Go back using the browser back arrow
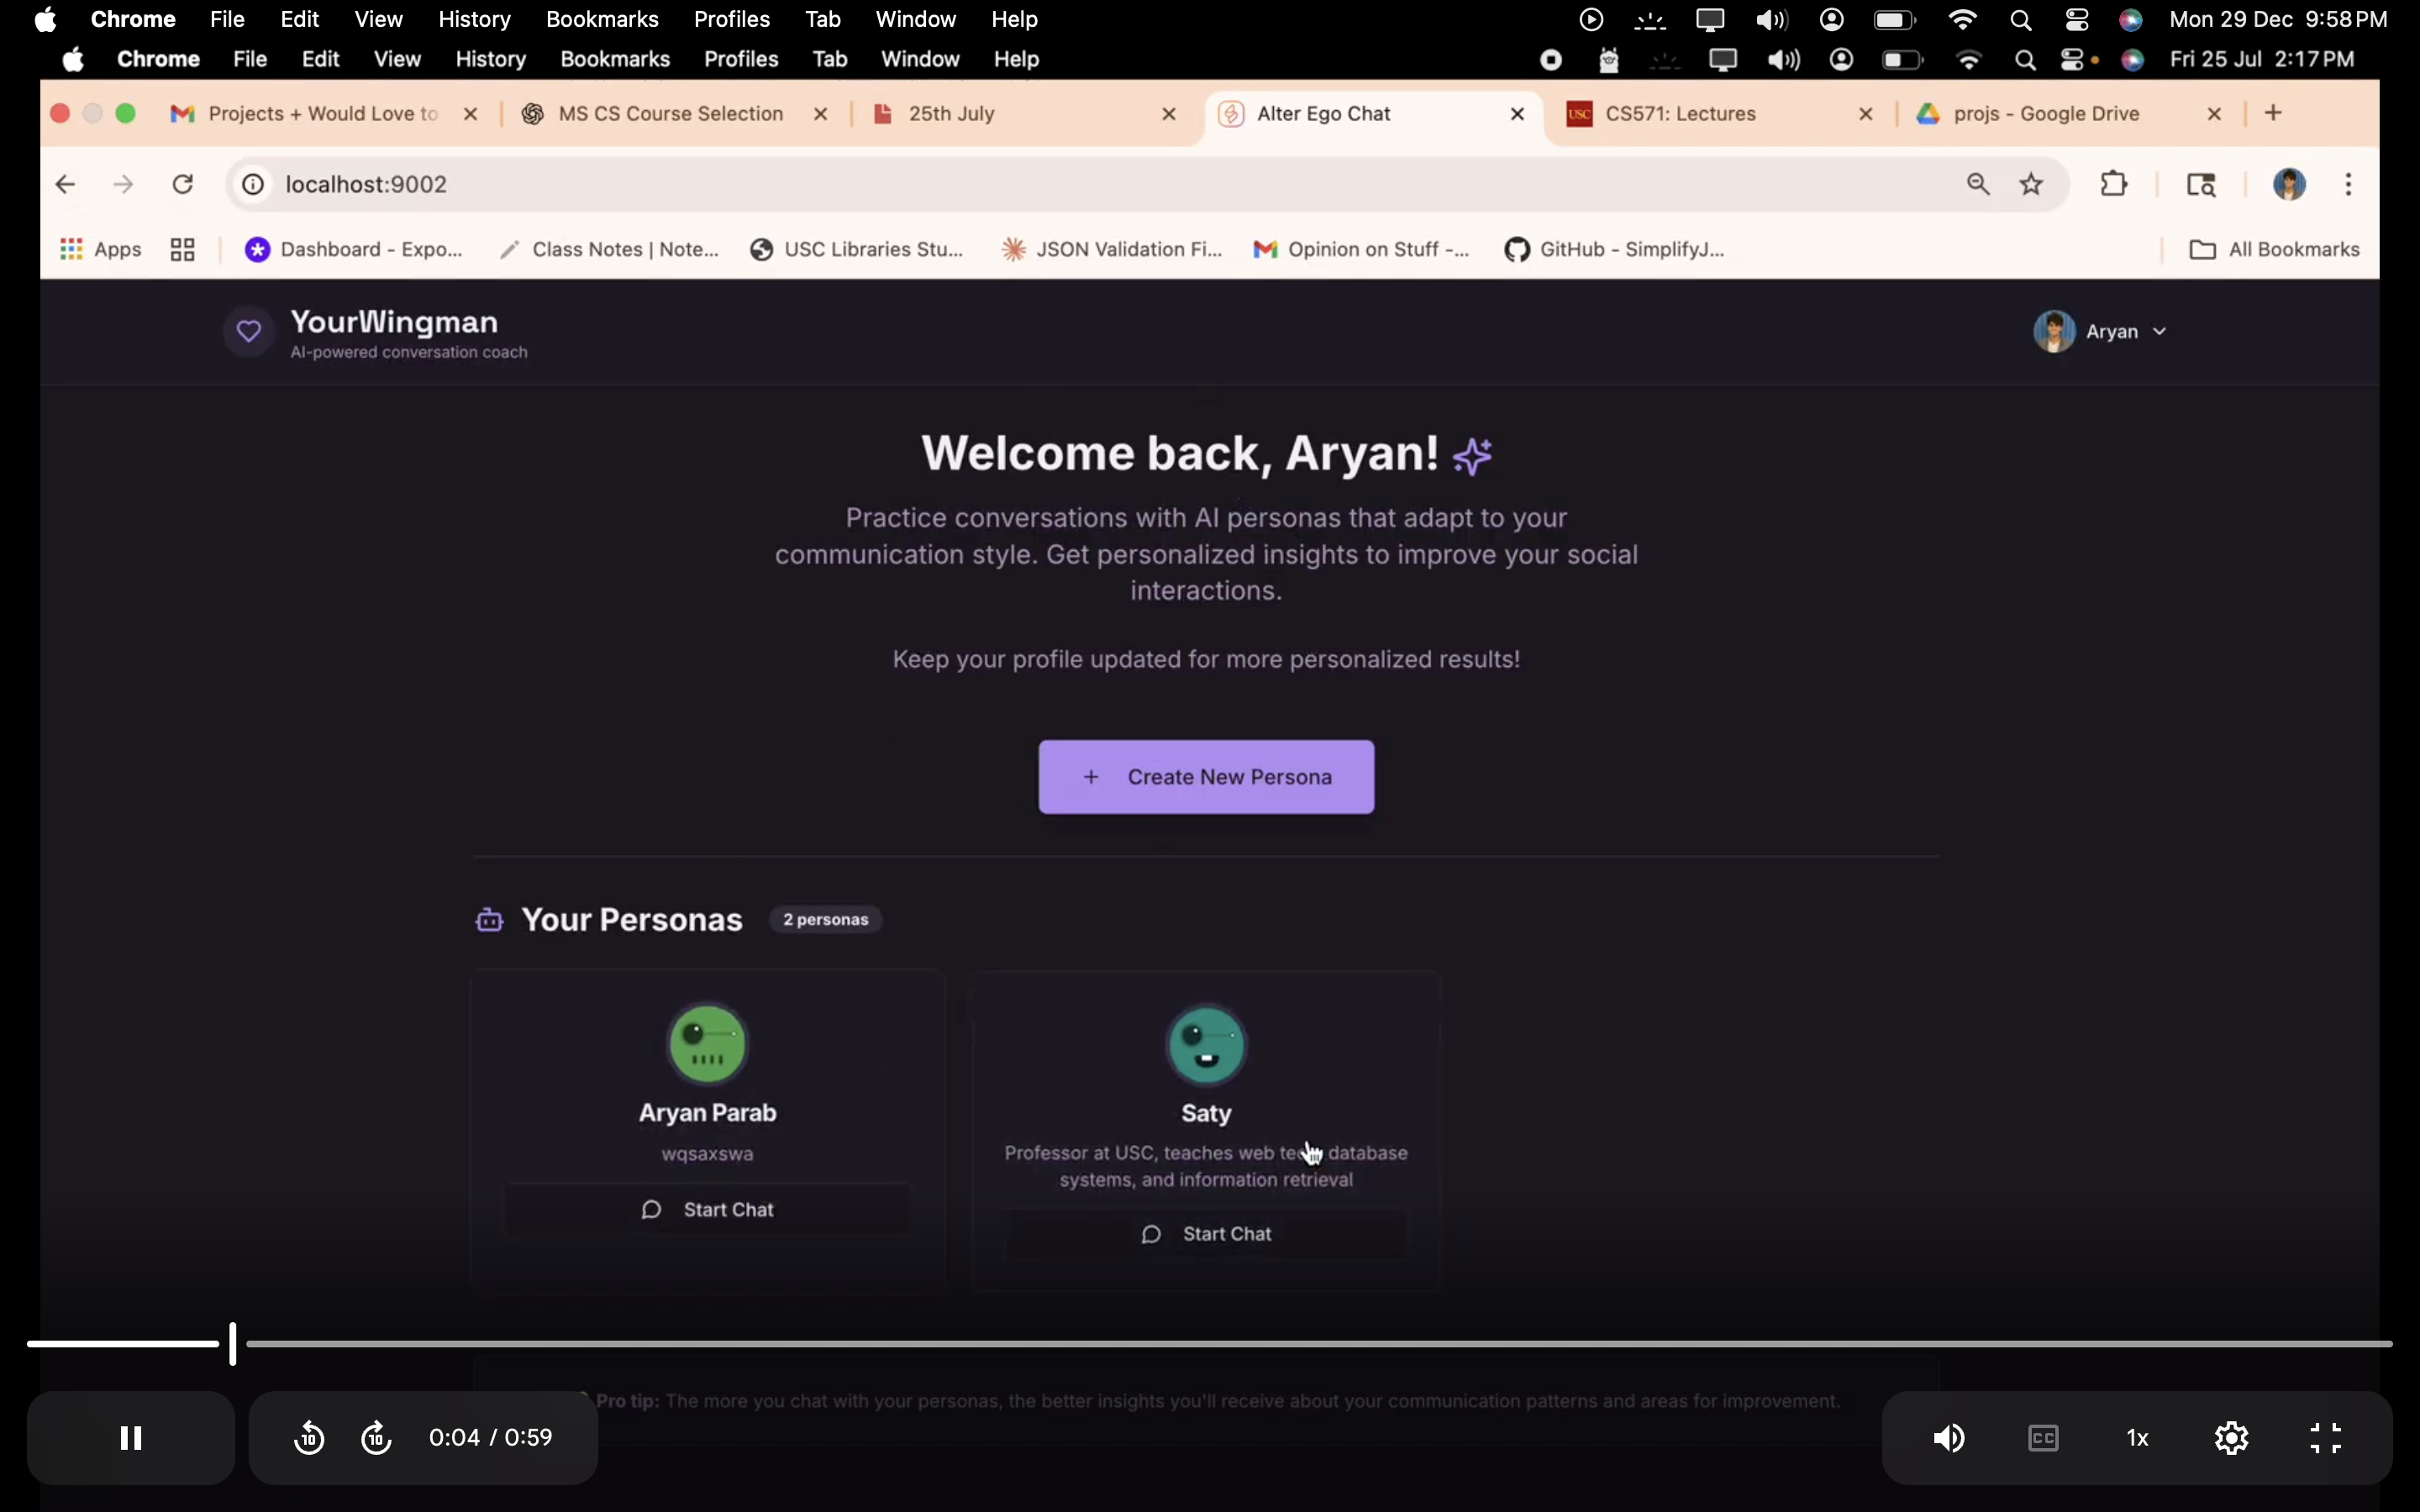 (x=65, y=184)
